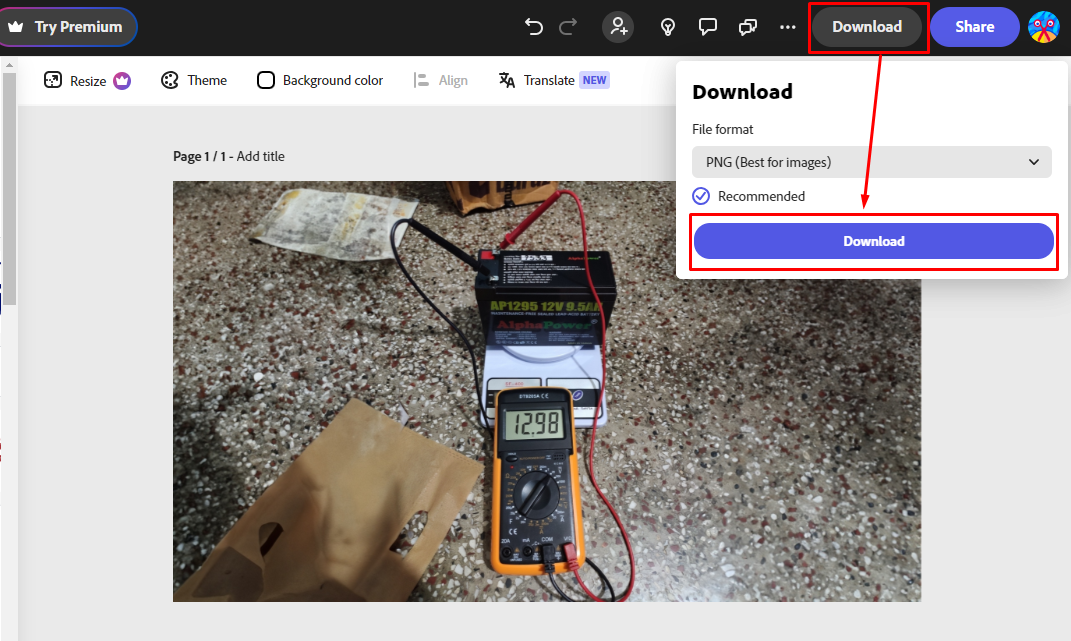Click the blue Download button in panel

pyautogui.click(x=874, y=241)
